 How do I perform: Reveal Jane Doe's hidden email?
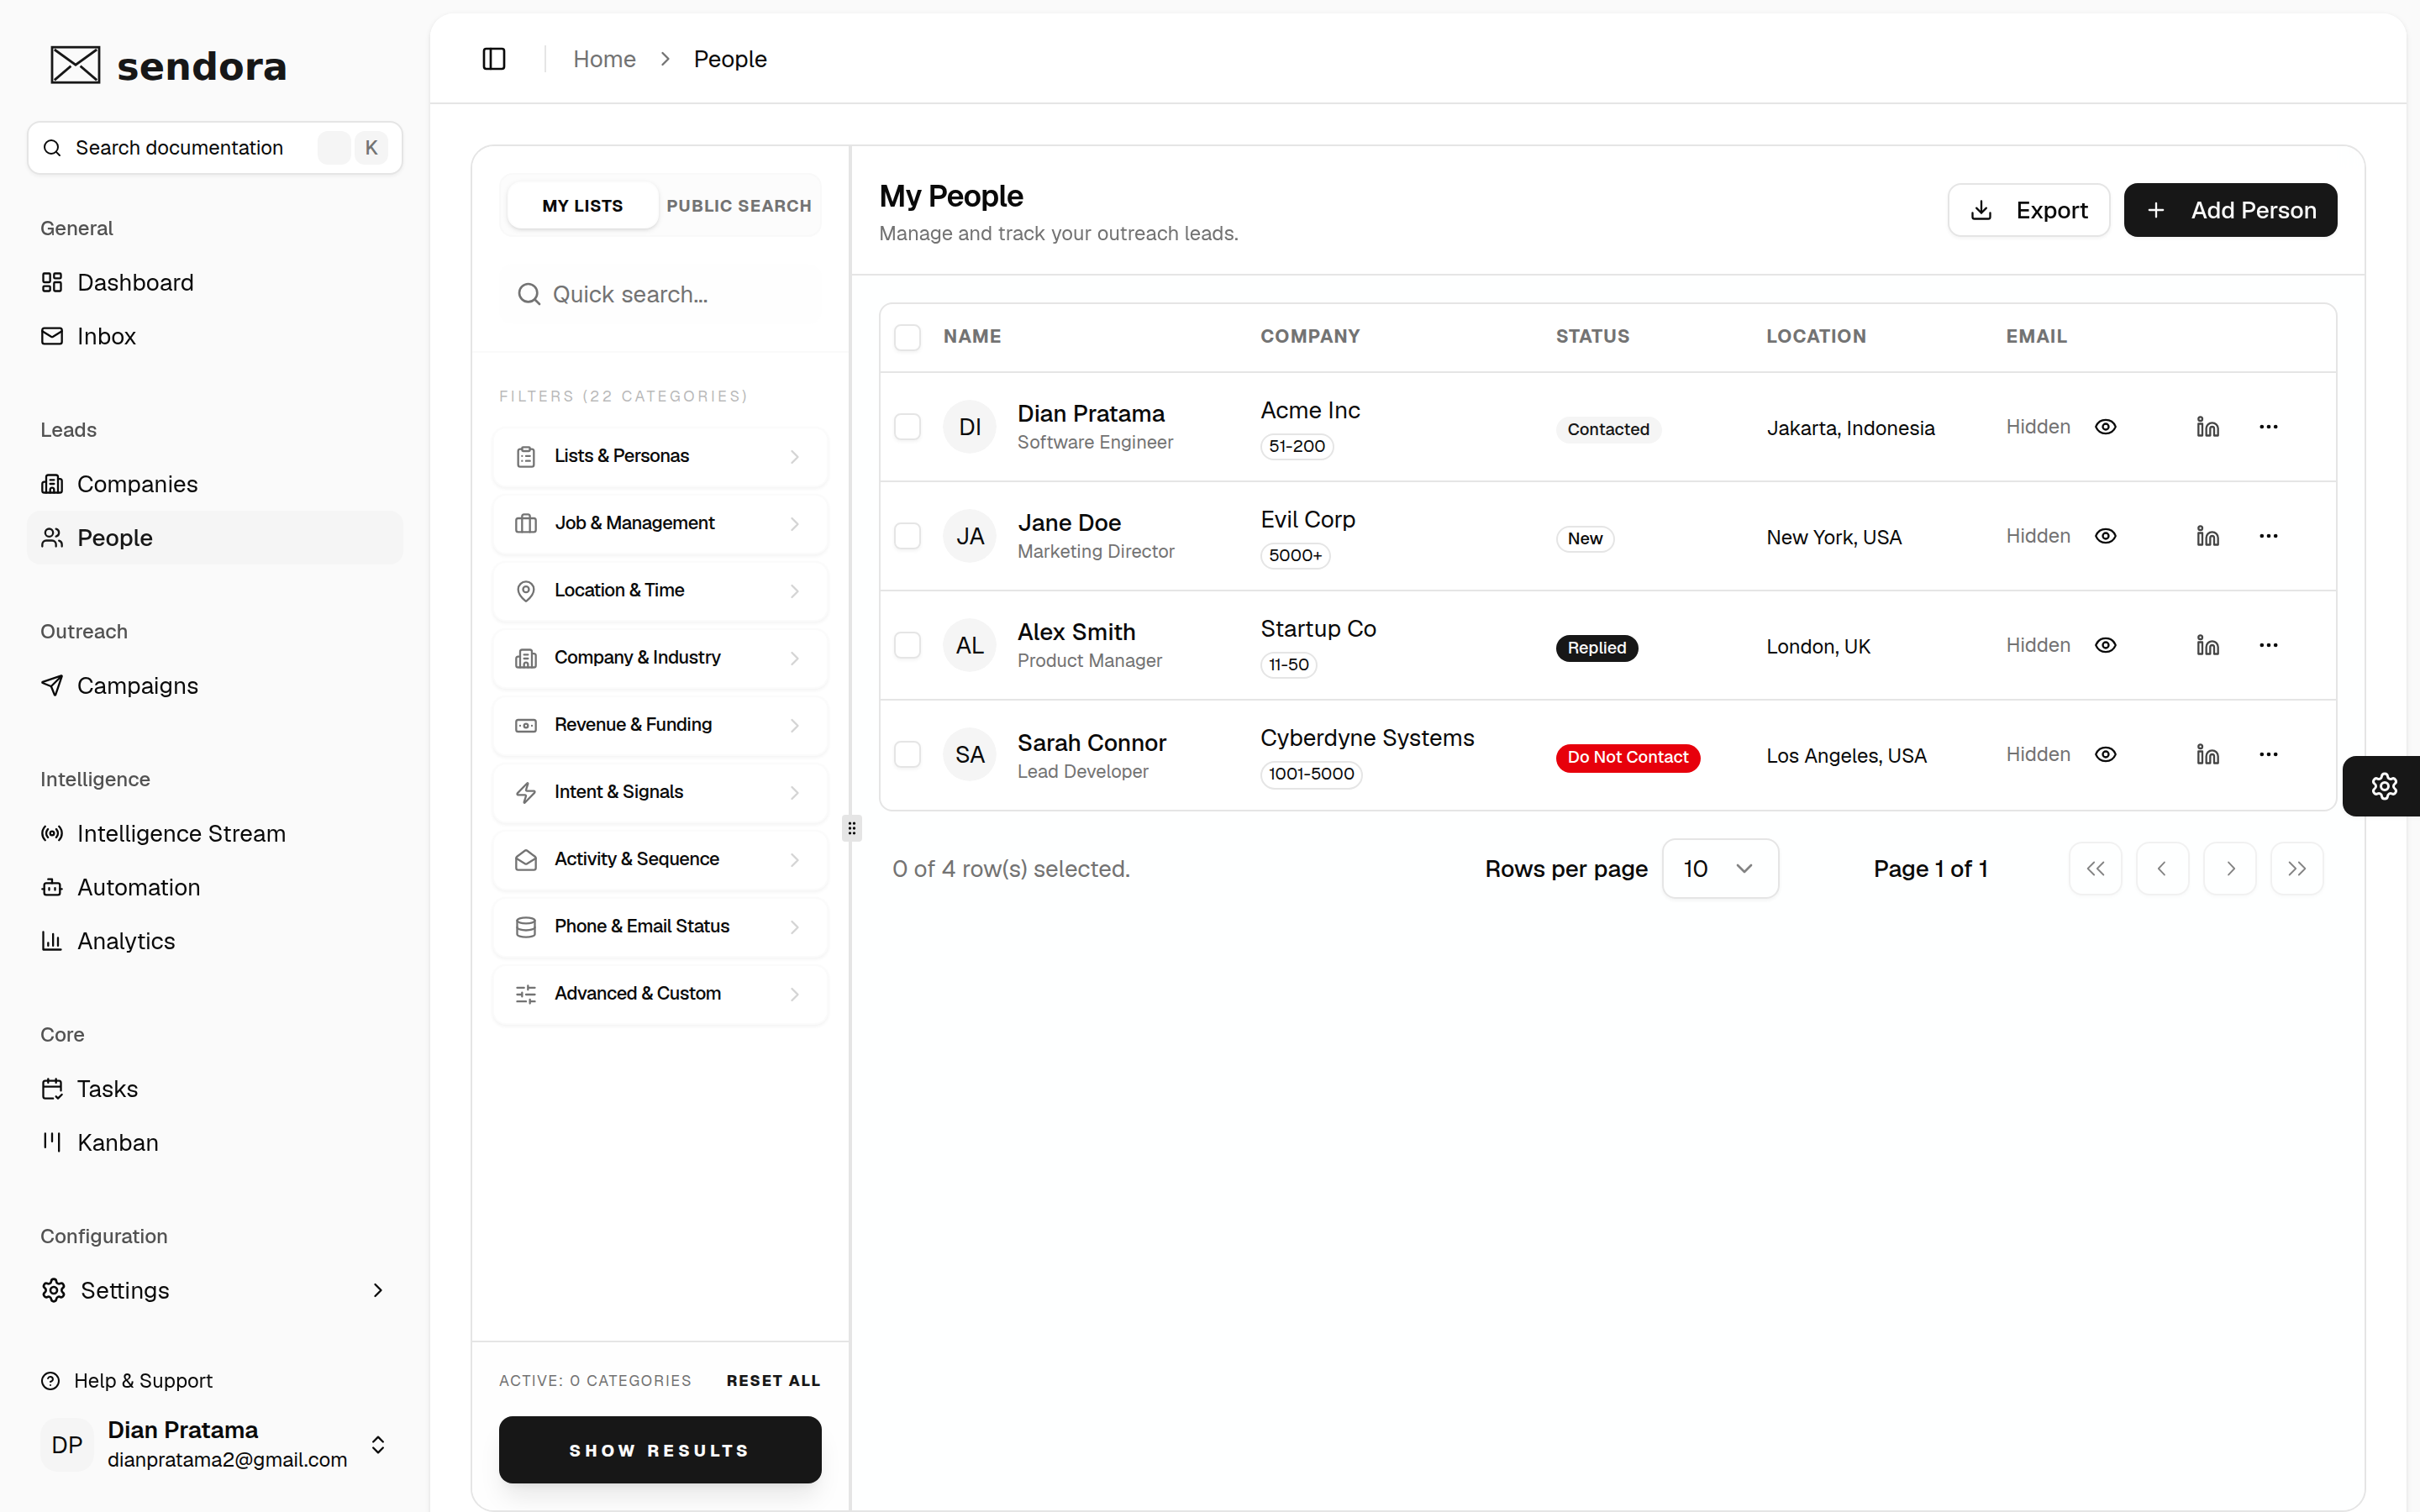pyautogui.click(x=2105, y=536)
